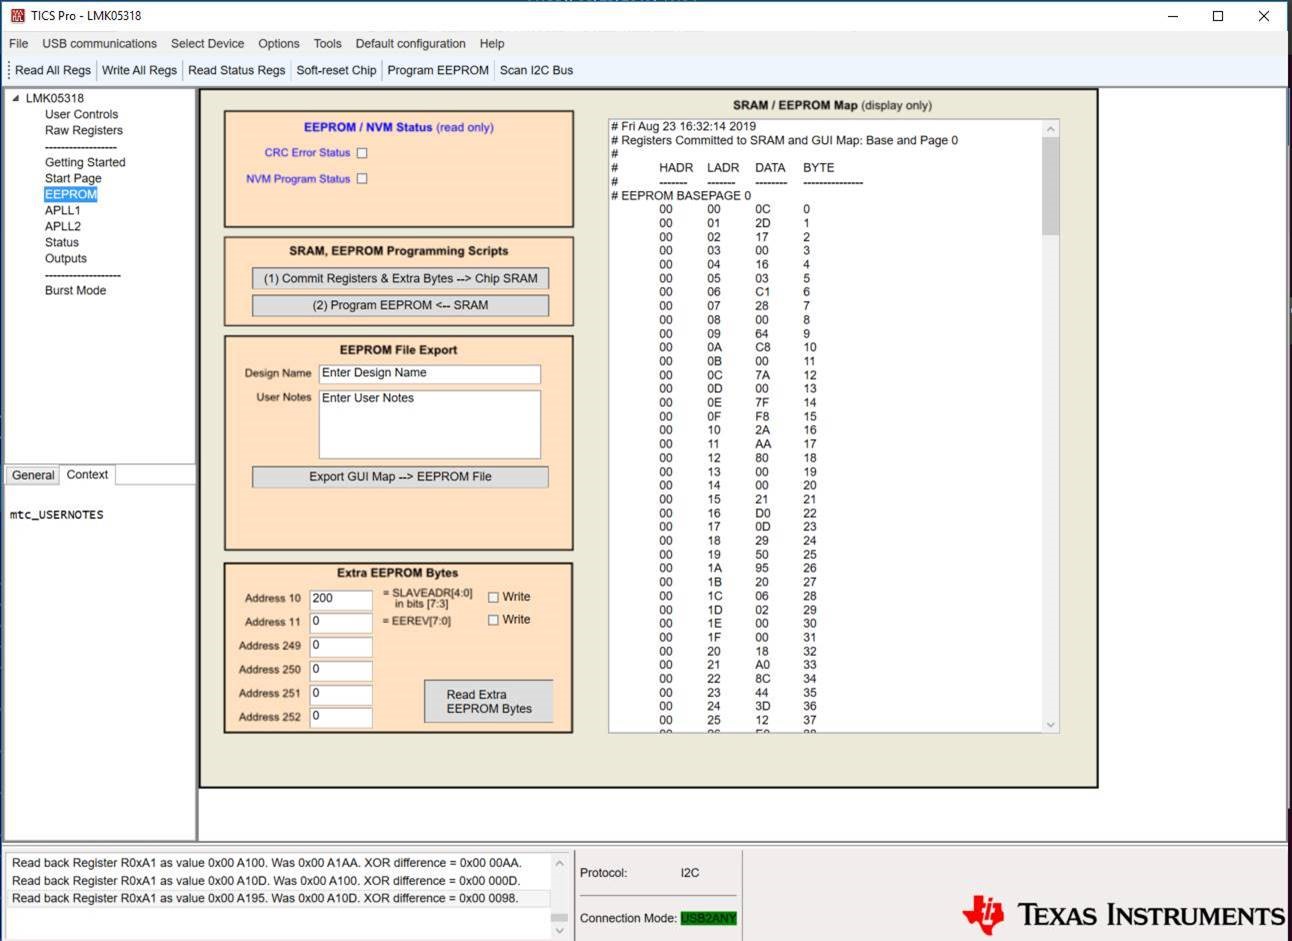The image size is (1292, 941).
Task: Open USB communications menu
Action: point(99,44)
